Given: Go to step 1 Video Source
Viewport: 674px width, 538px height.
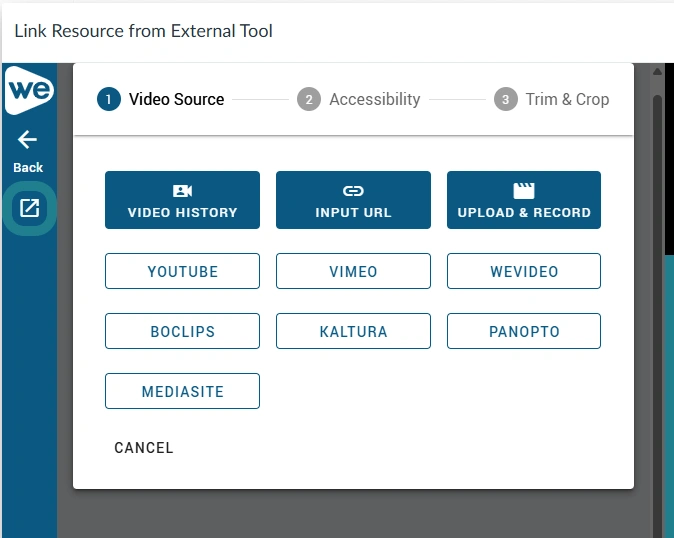Looking at the screenshot, I should pos(161,99).
